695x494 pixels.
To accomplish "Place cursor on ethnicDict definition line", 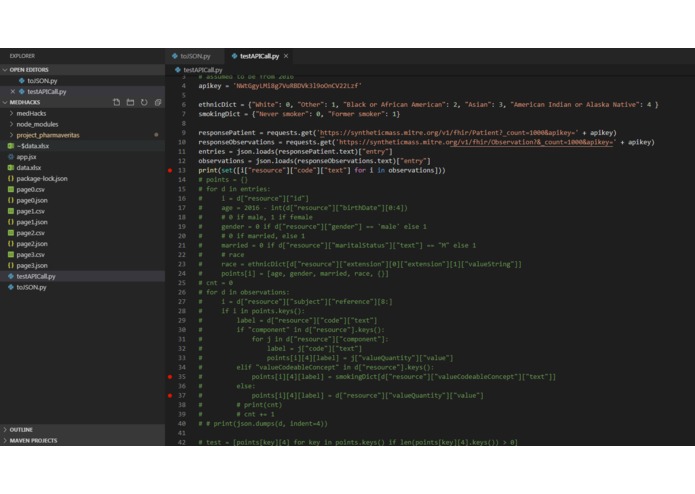I will pos(428,105).
